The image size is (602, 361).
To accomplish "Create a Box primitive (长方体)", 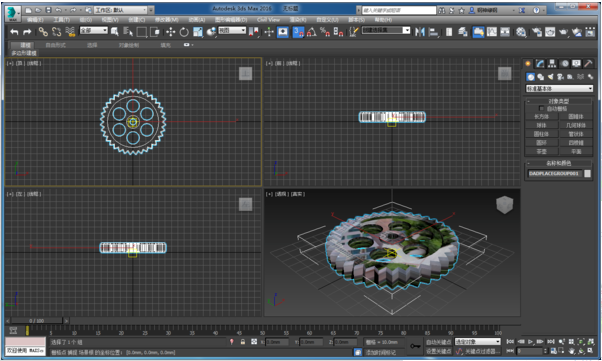I will pos(541,116).
